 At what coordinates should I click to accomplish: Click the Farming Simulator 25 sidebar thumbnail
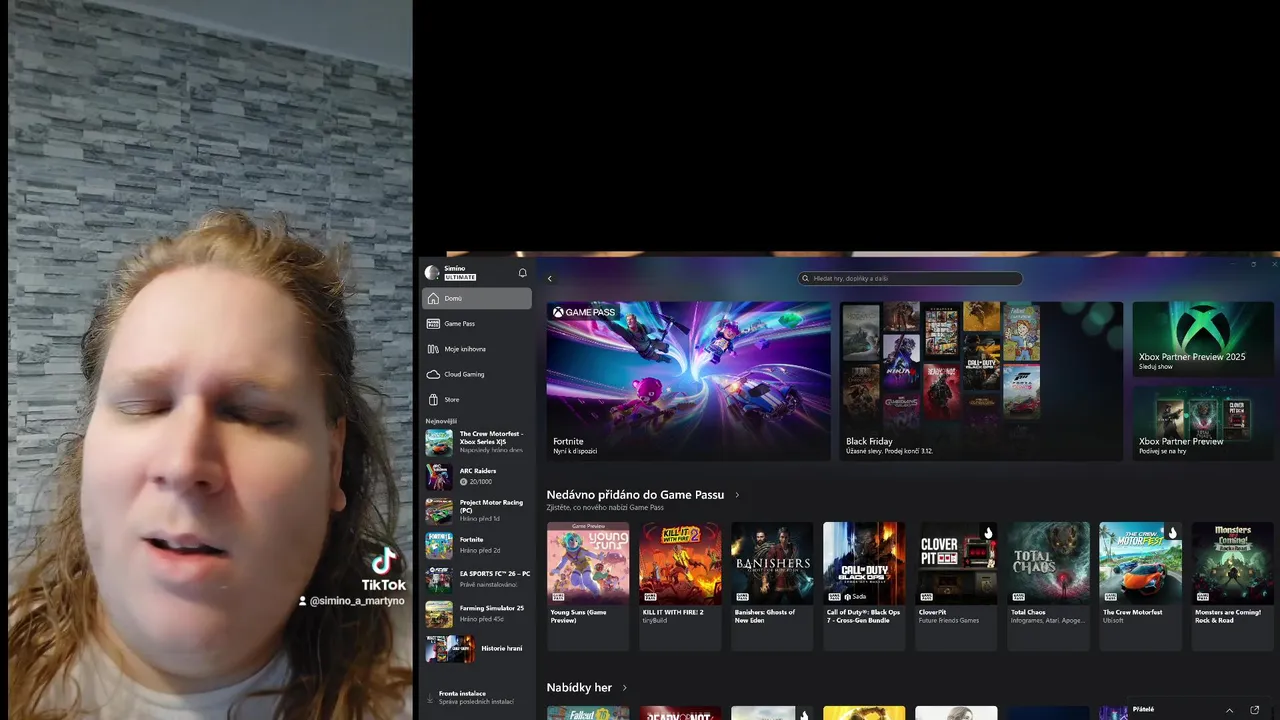439,613
